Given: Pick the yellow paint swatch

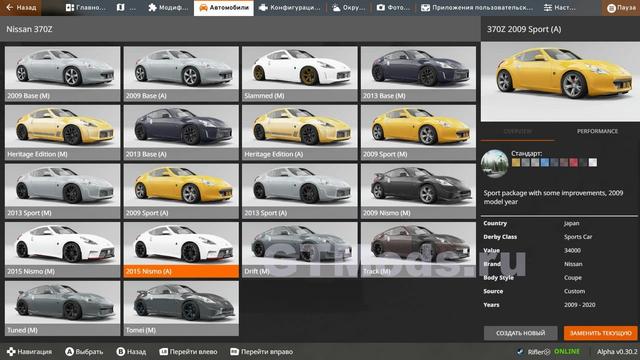Looking at the screenshot, I should pyautogui.click(x=516, y=162).
